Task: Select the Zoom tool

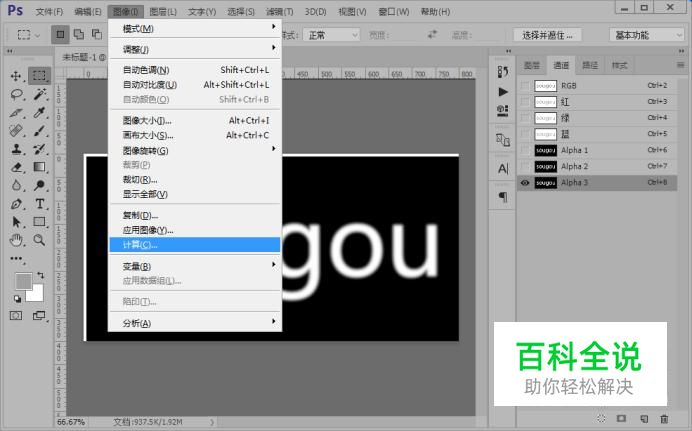Action: pyautogui.click(x=39, y=240)
